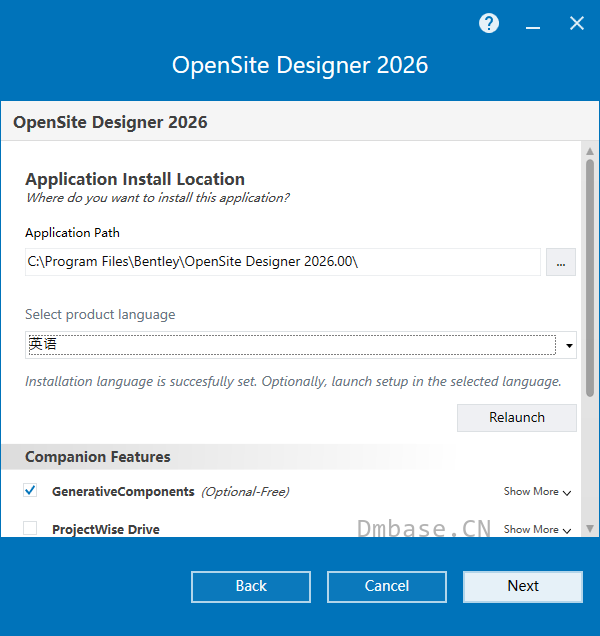The height and width of the screenshot is (636, 600).
Task: Uncheck the GenerativeComponents checkbox
Action: pyautogui.click(x=30, y=490)
